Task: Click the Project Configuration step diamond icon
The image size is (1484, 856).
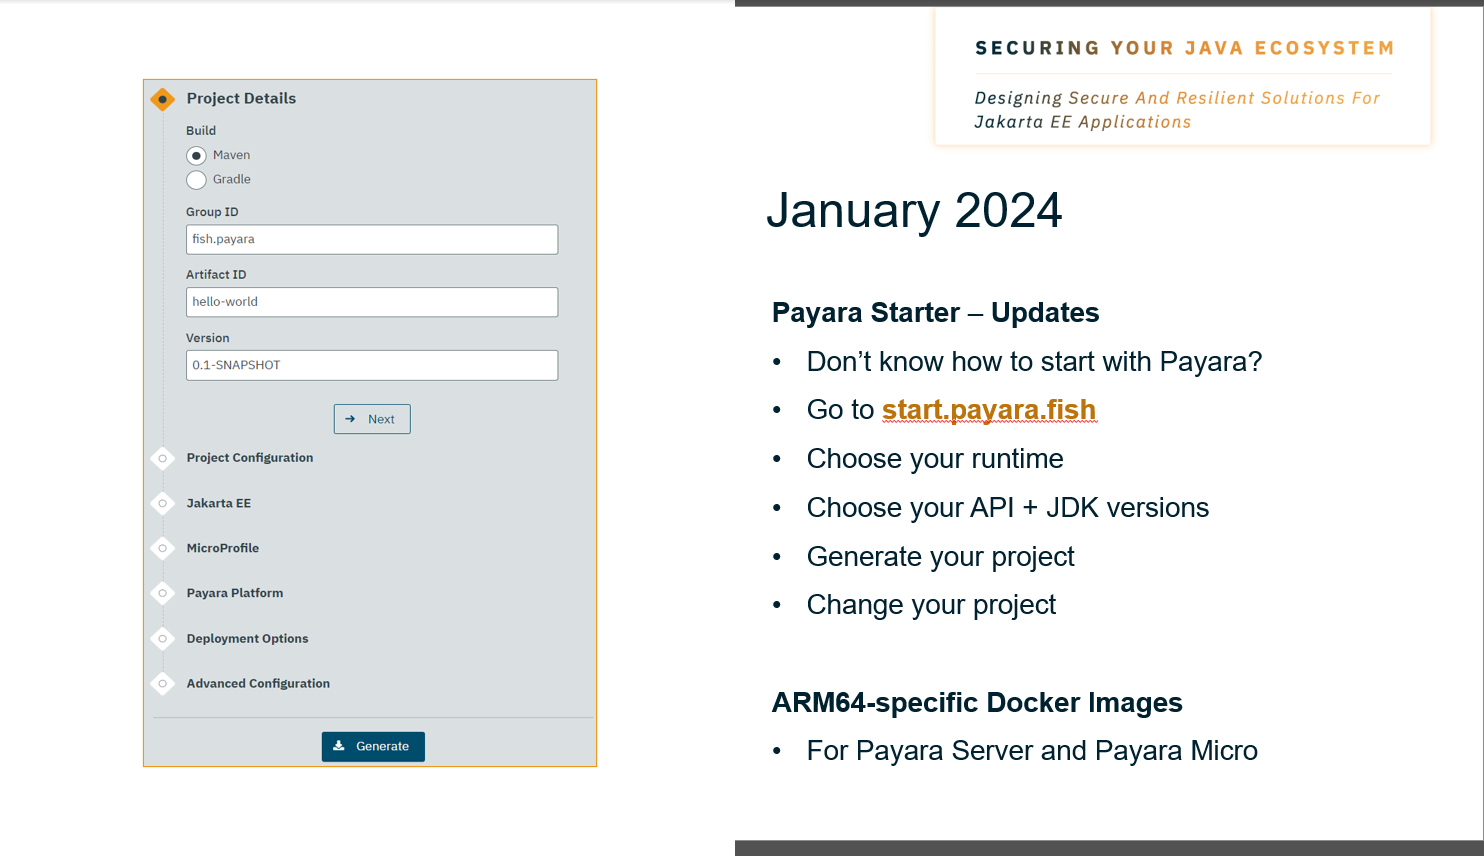Action: coord(162,458)
